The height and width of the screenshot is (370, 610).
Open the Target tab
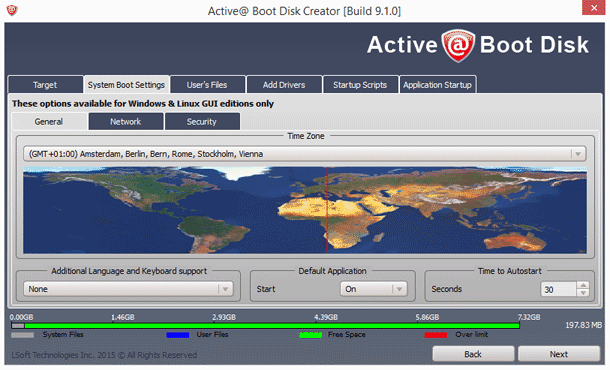pyautogui.click(x=45, y=84)
